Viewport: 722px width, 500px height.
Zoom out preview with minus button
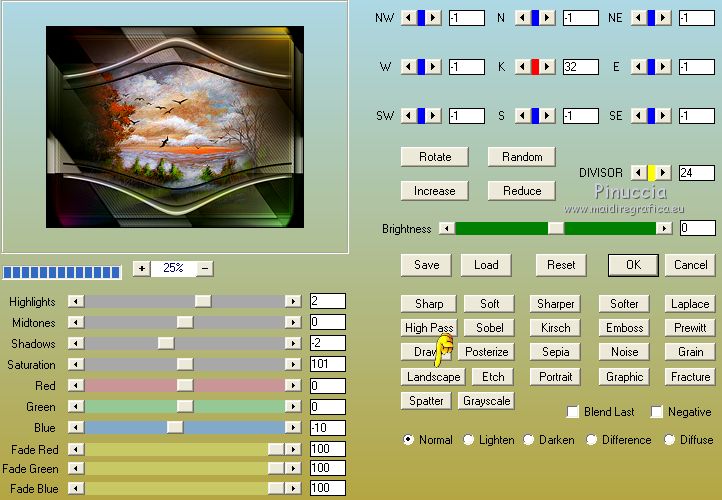pos(205,268)
